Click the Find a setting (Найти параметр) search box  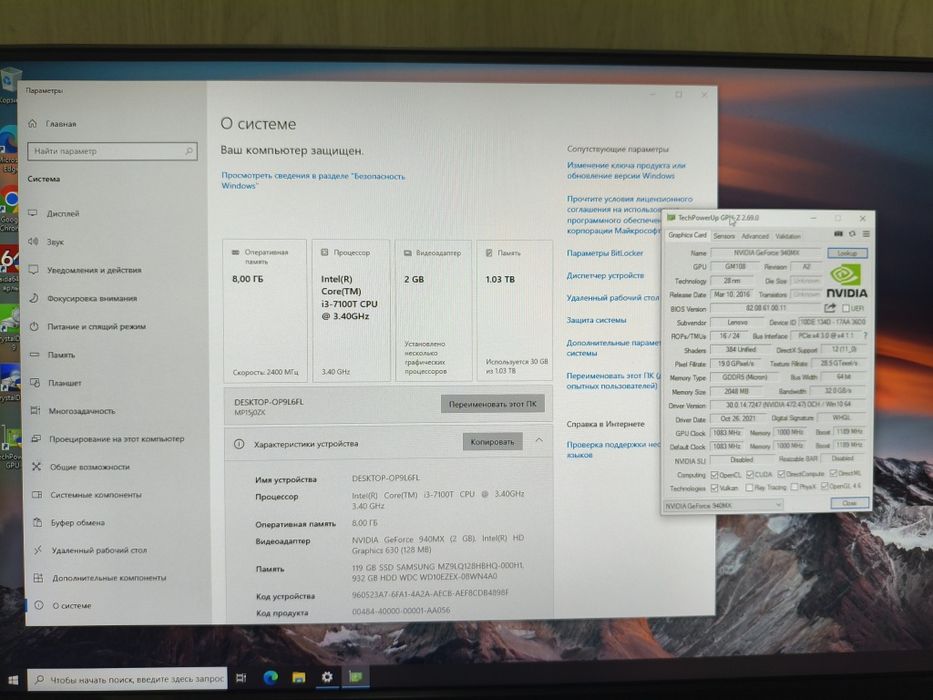(112, 151)
